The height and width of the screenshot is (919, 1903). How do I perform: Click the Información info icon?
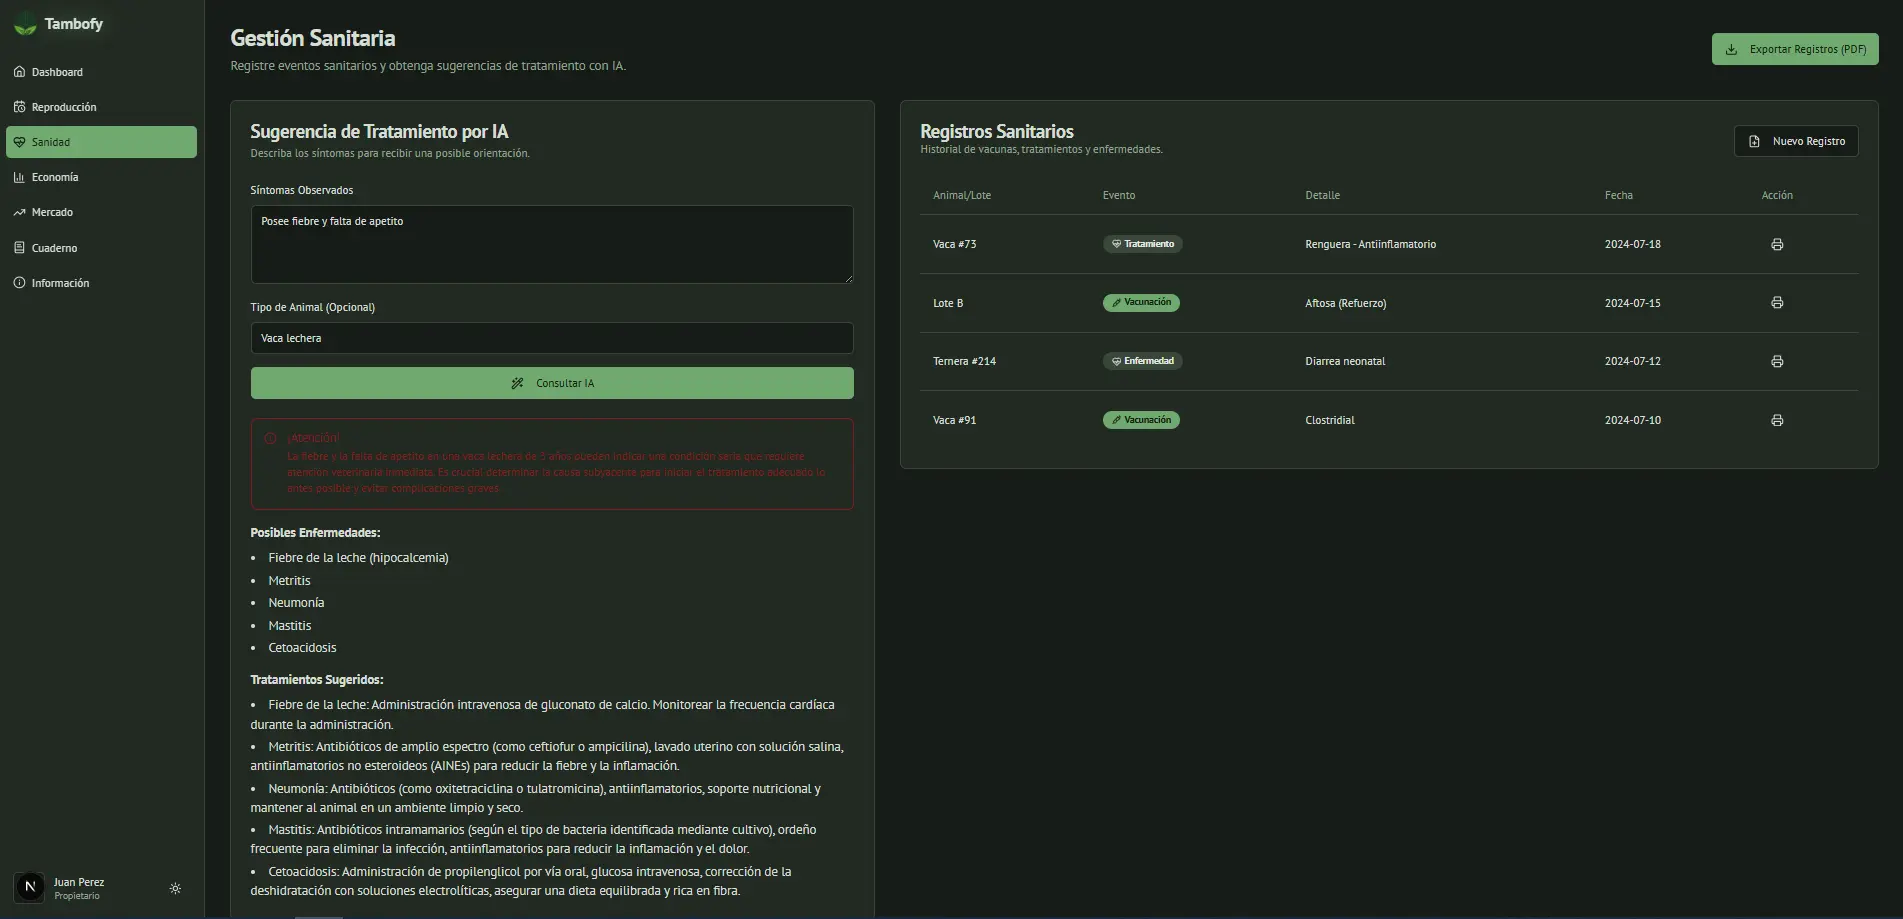pyautogui.click(x=20, y=282)
